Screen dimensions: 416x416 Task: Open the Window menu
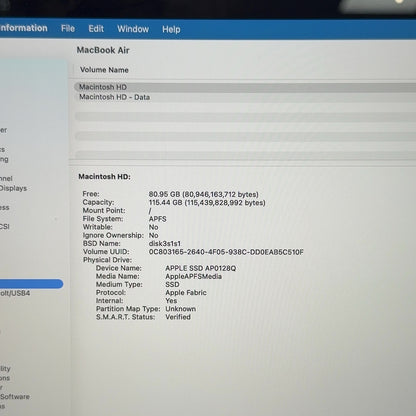pyautogui.click(x=133, y=29)
